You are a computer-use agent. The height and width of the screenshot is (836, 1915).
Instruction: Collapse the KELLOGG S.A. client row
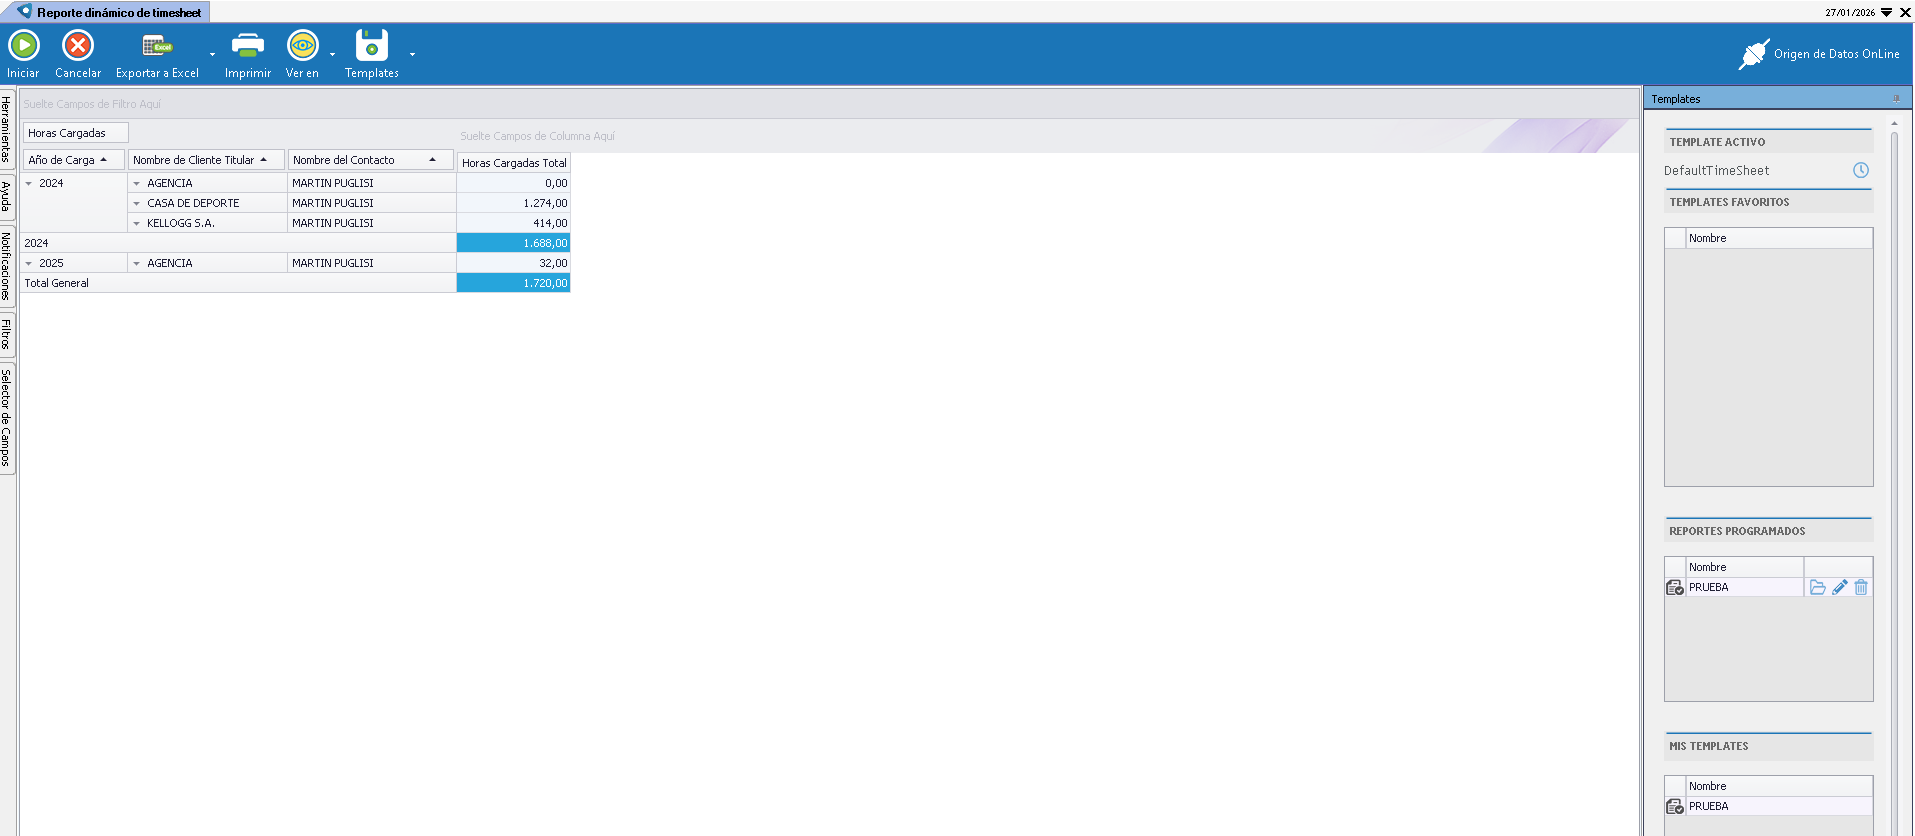[137, 224]
